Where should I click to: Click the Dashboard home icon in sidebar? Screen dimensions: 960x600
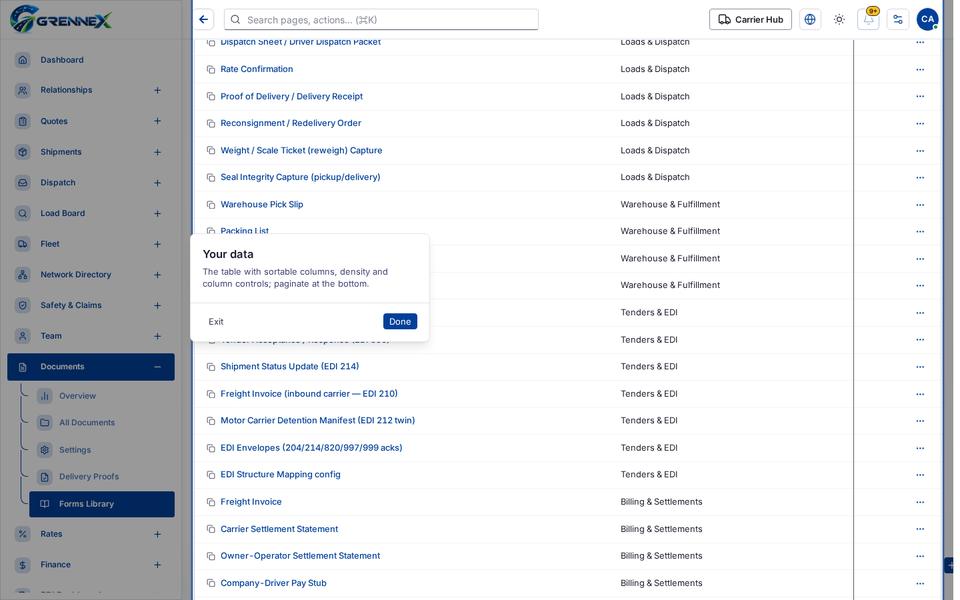tap(23, 60)
